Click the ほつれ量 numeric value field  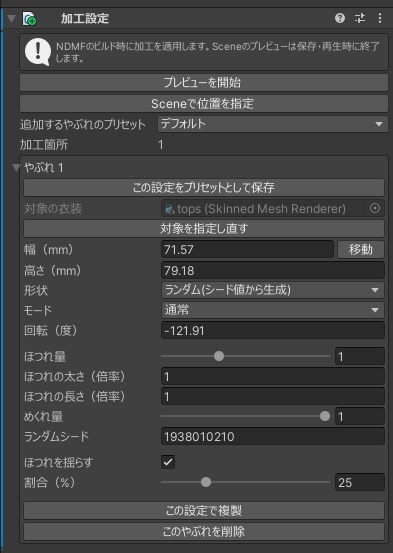(x=360, y=357)
